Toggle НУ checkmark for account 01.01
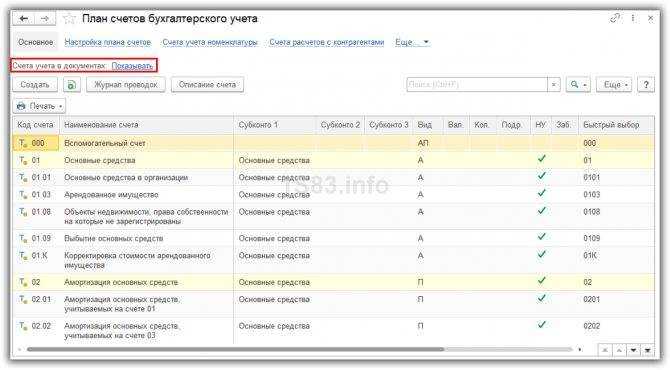This screenshot has height=370, width=670. [x=541, y=176]
